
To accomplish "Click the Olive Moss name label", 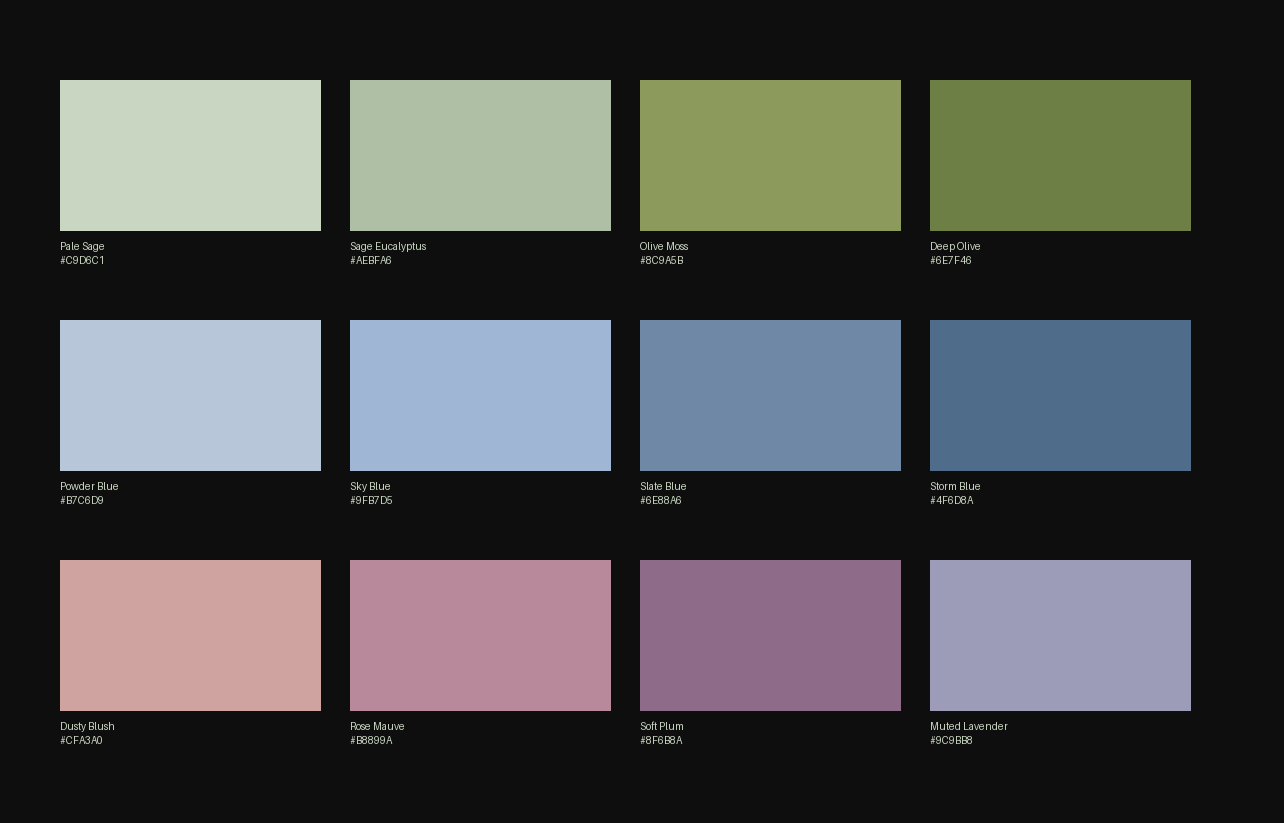I will coord(664,246).
